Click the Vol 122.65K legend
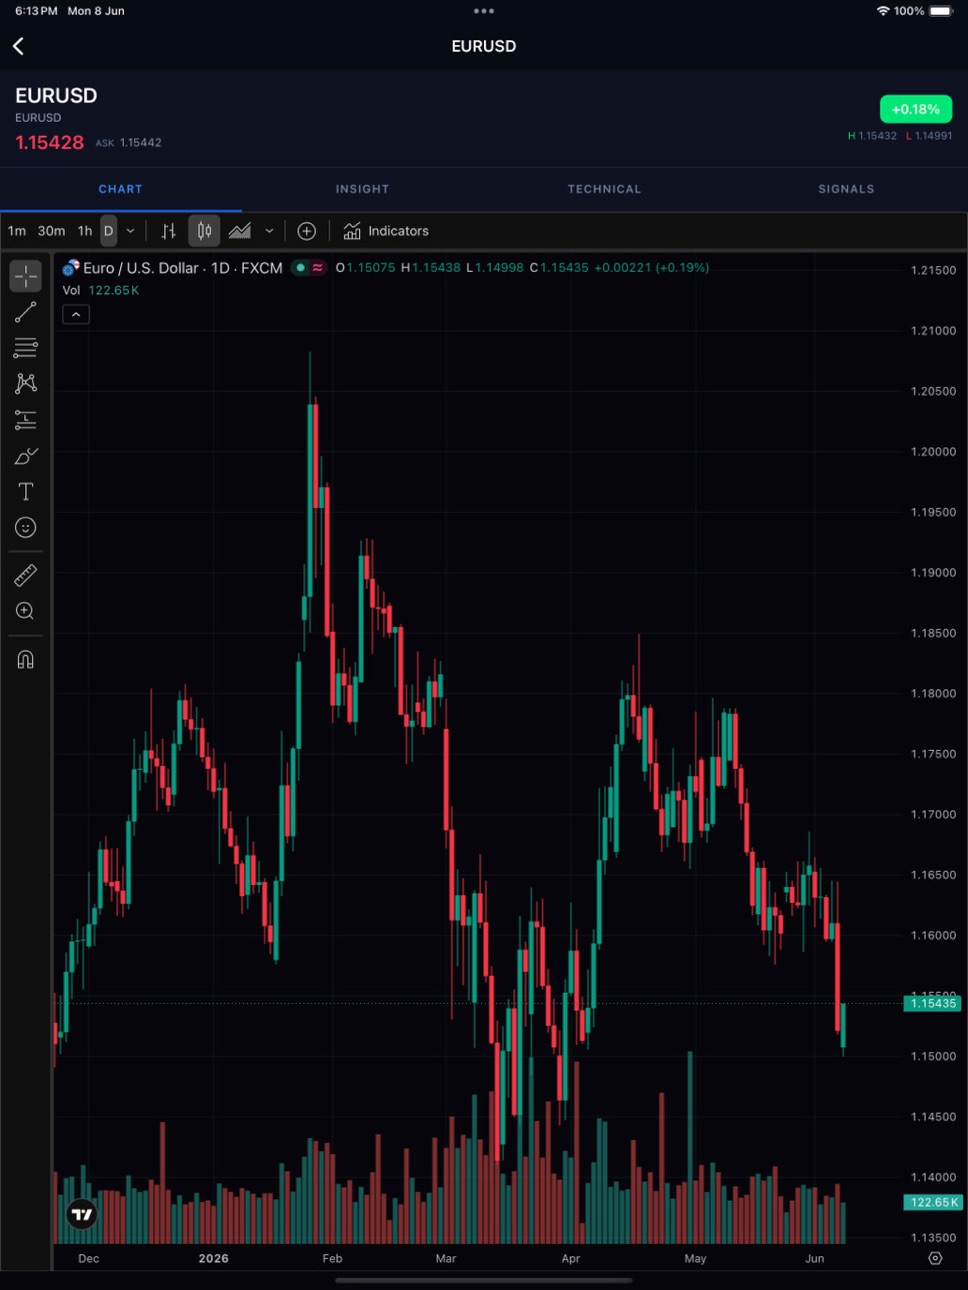 pos(101,291)
